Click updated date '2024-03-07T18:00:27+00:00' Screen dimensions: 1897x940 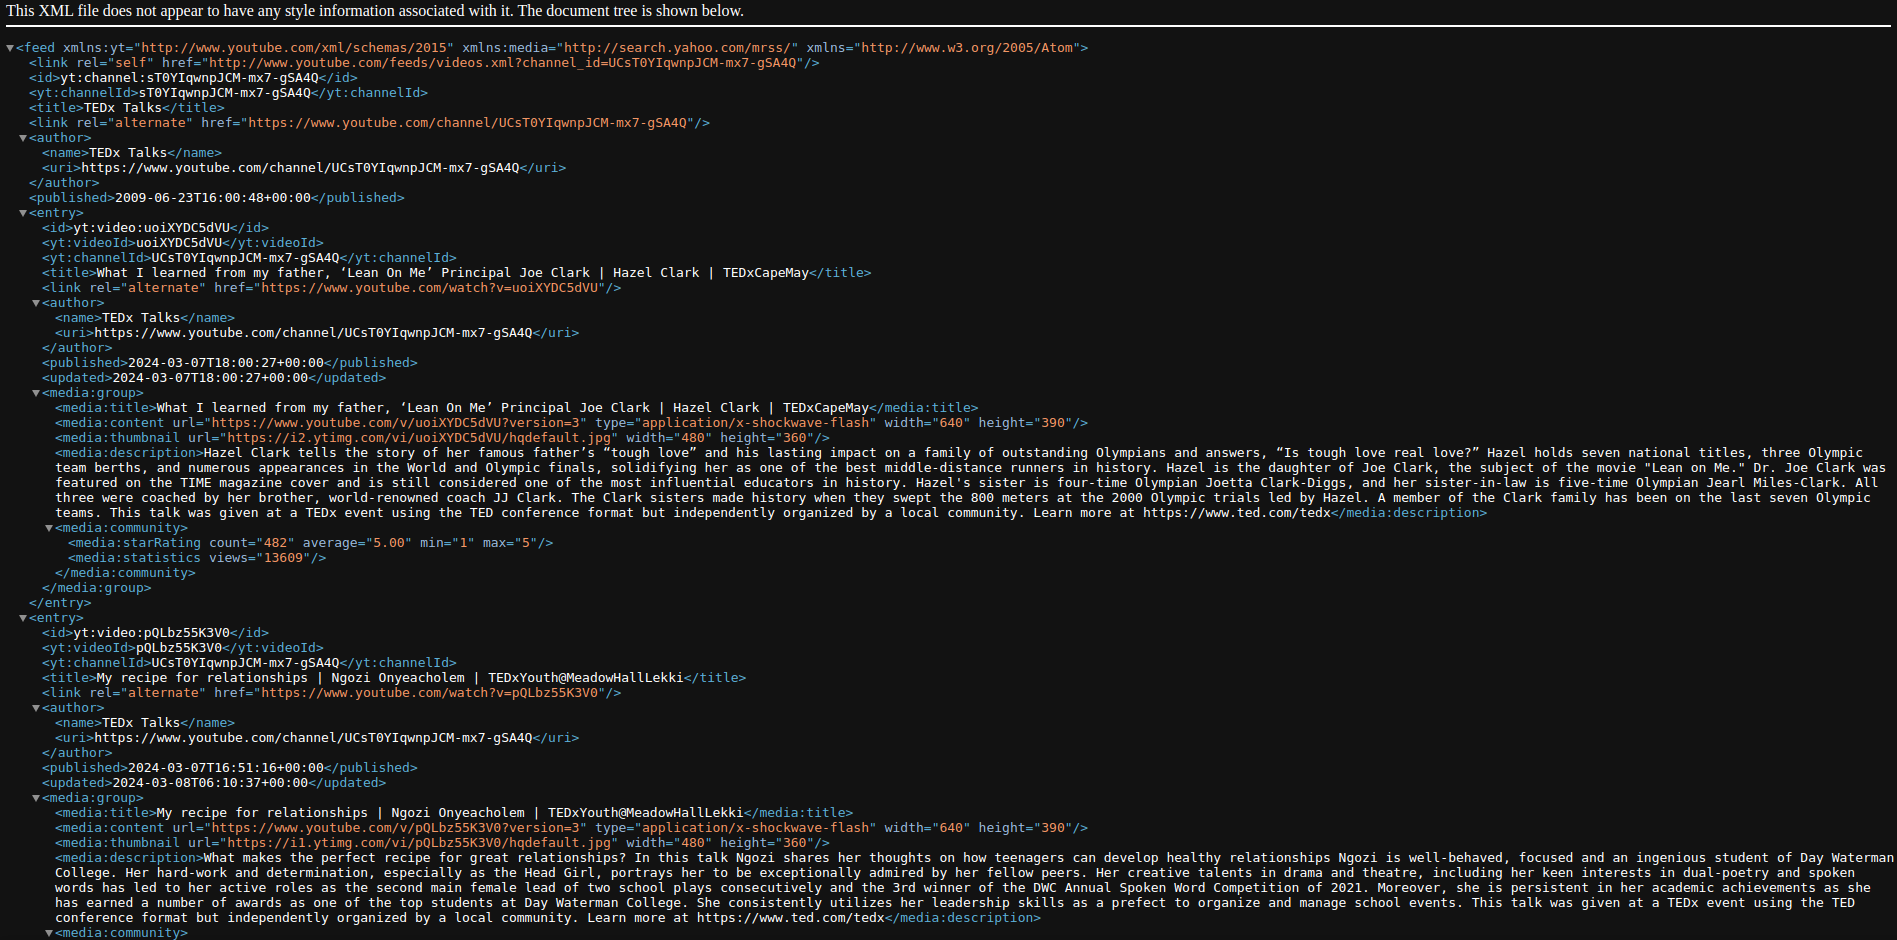(210, 378)
